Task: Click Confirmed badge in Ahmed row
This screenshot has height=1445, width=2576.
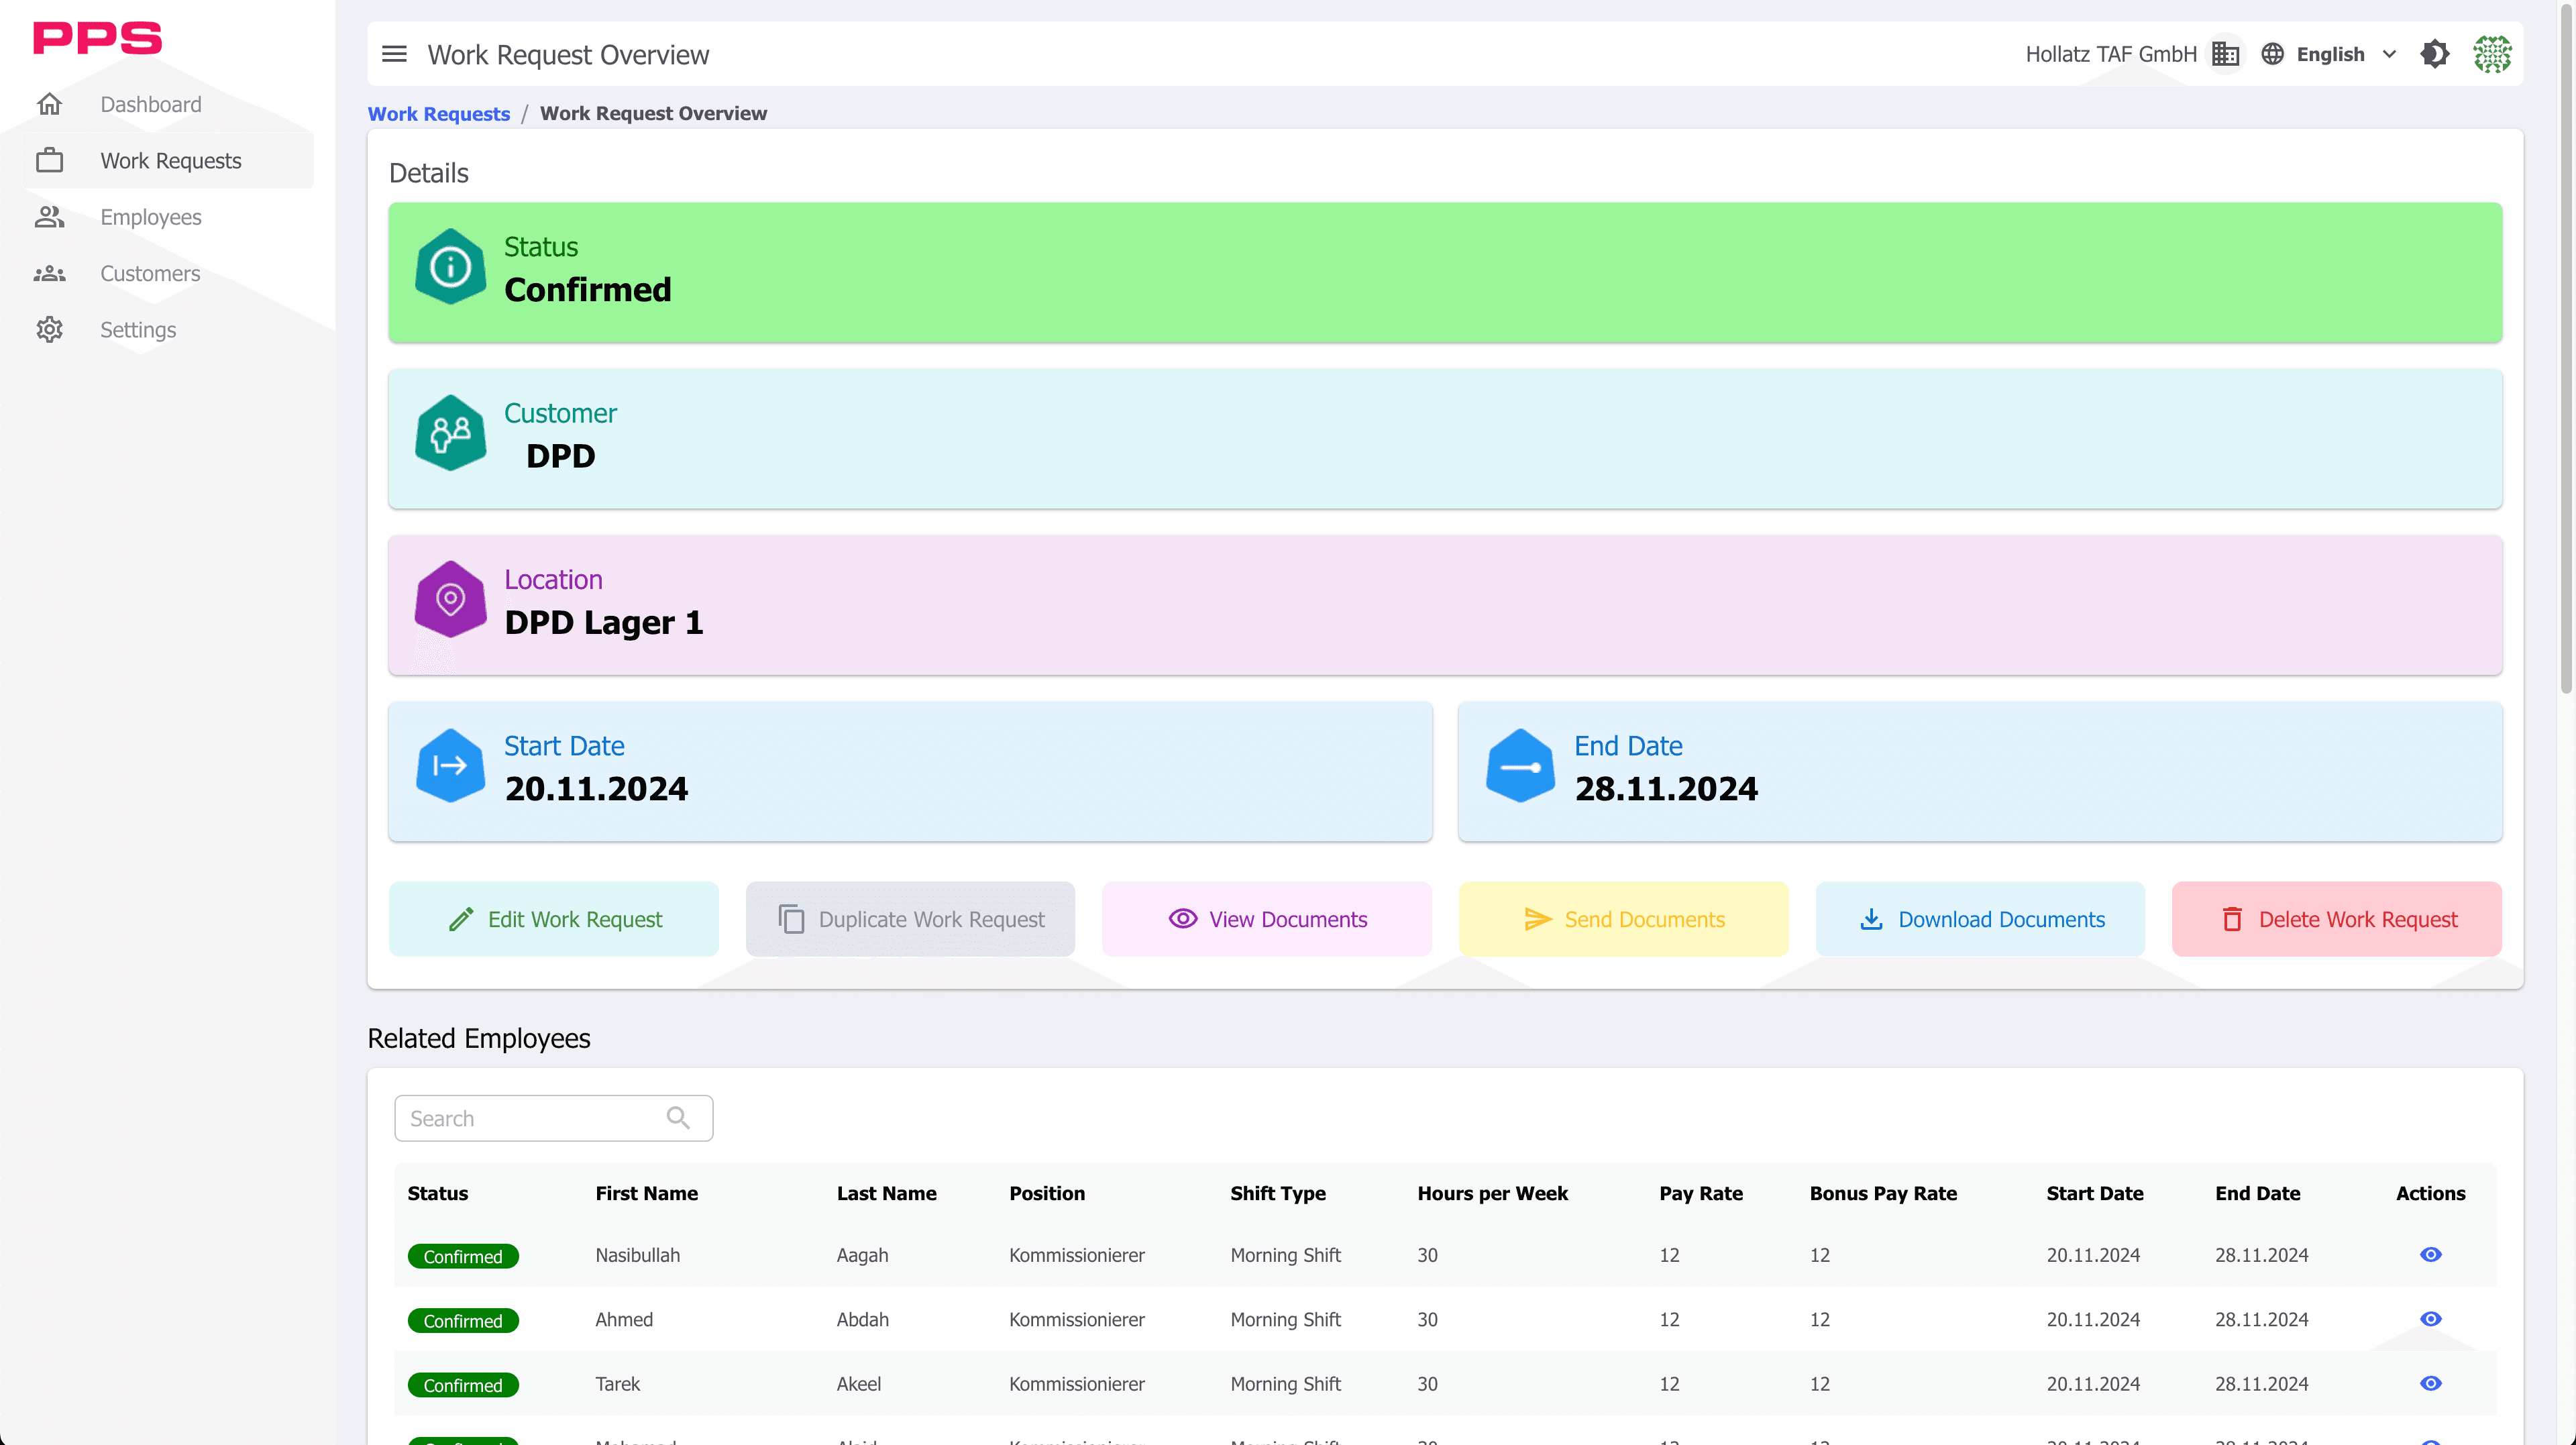Action: tap(463, 1320)
